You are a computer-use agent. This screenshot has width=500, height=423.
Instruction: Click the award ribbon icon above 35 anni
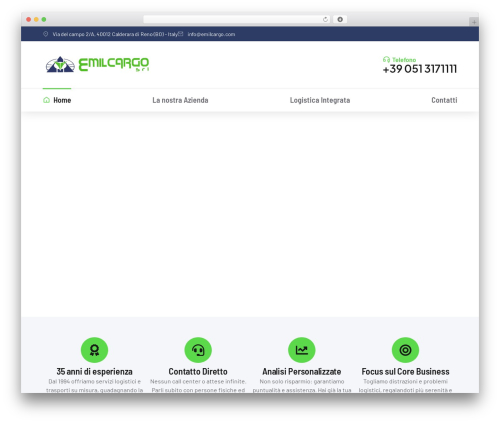94,350
